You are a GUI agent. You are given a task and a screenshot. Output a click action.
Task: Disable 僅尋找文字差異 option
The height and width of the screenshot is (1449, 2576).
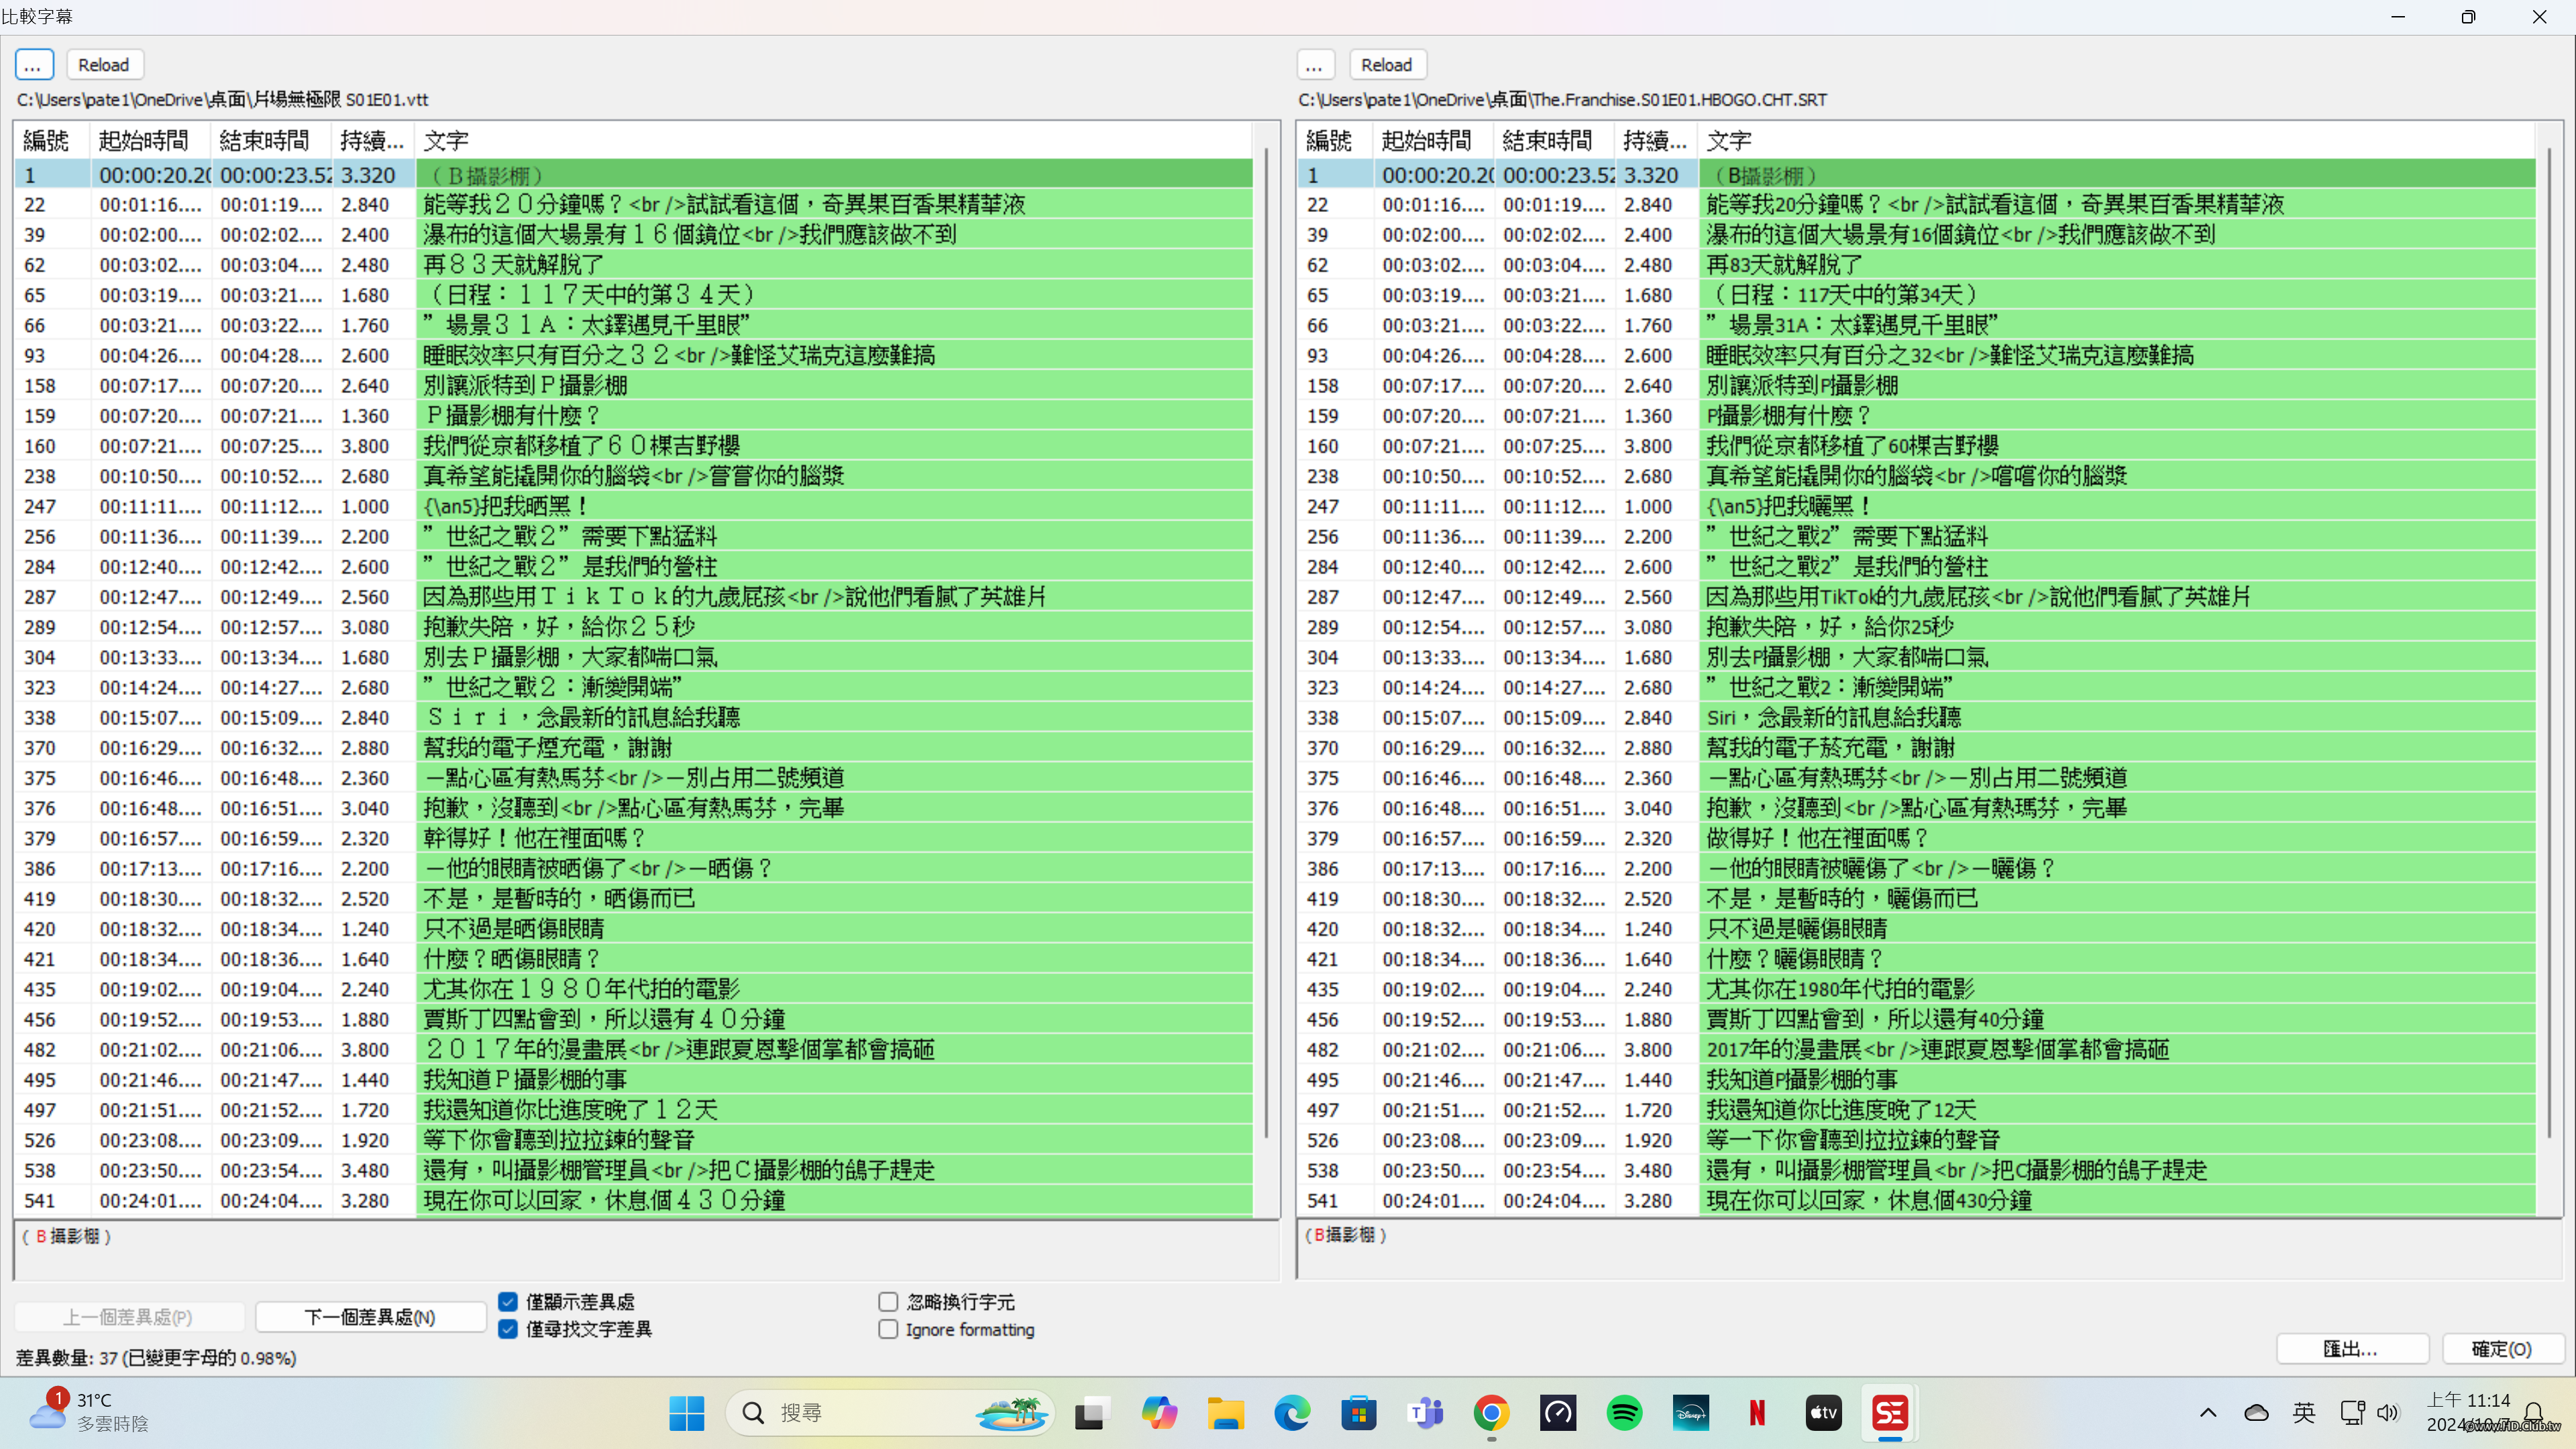(x=509, y=1330)
